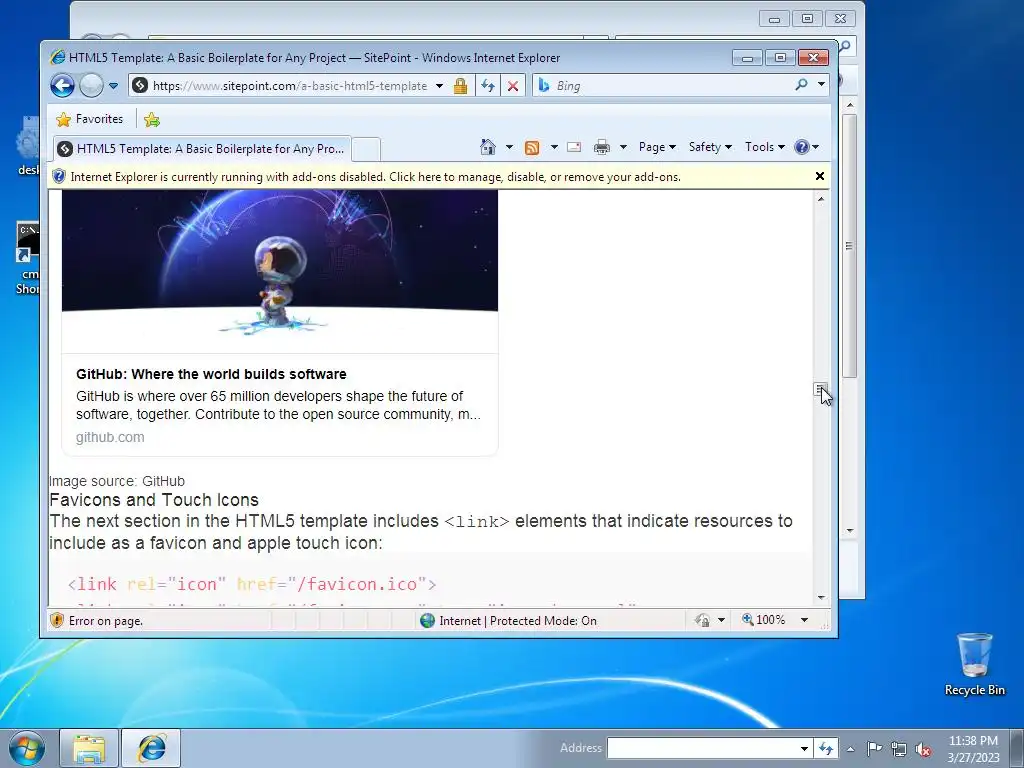This screenshot has height=768, width=1024.
Task: Click the 100% zoom level button
Action: point(764,620)
